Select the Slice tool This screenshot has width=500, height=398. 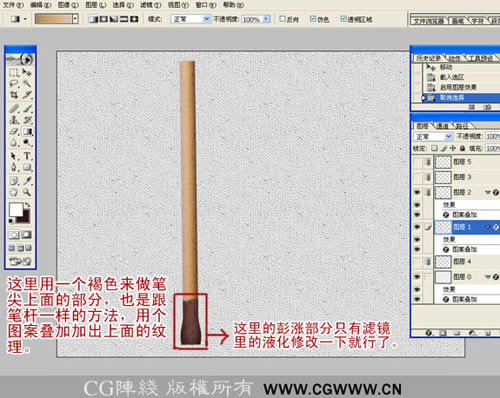[x=27, y=95]
